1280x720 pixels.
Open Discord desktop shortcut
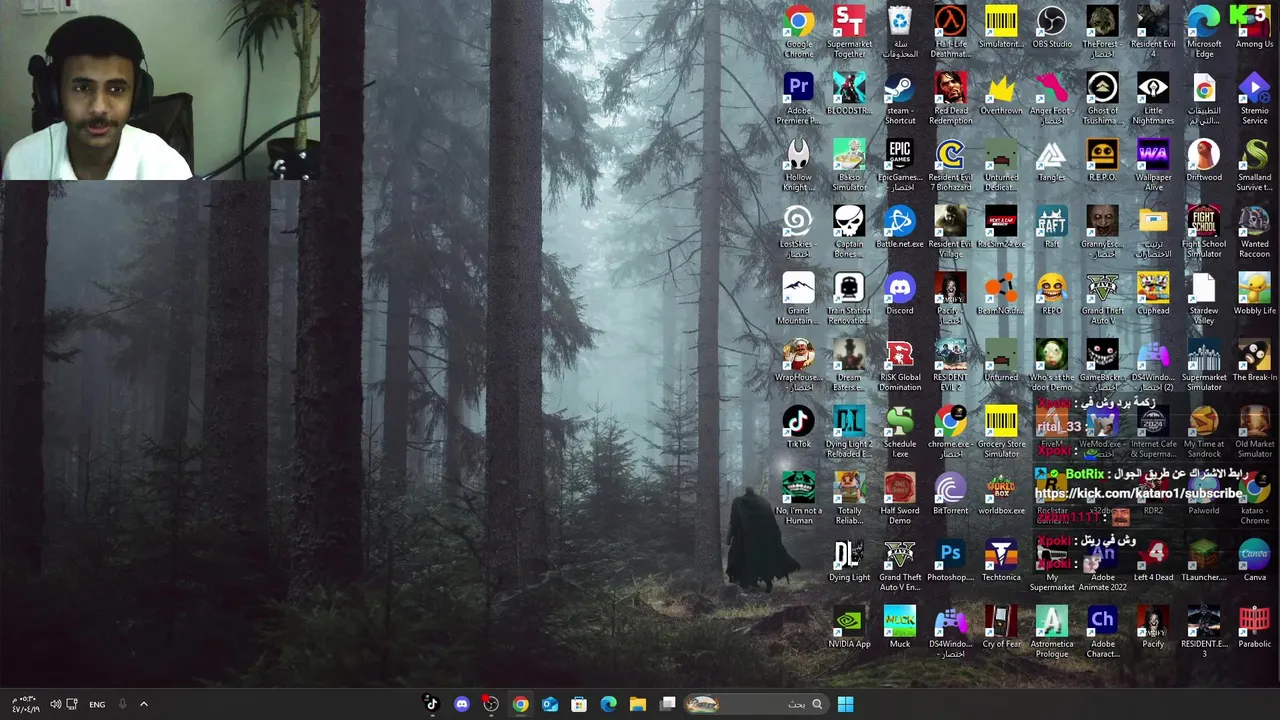pos(900,293)
